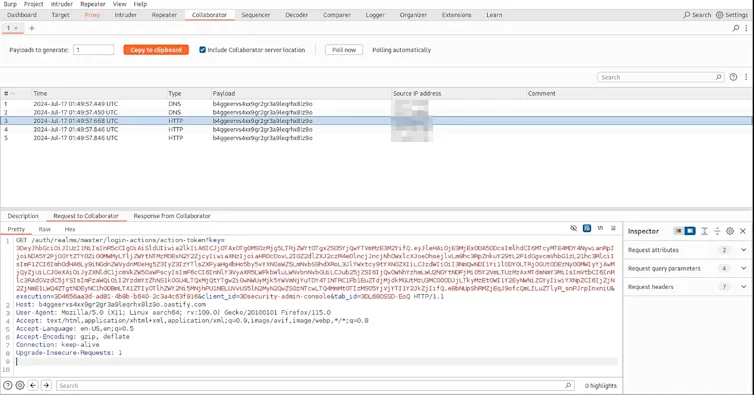Uncheck Include Collaborator server location

(202, 50)
